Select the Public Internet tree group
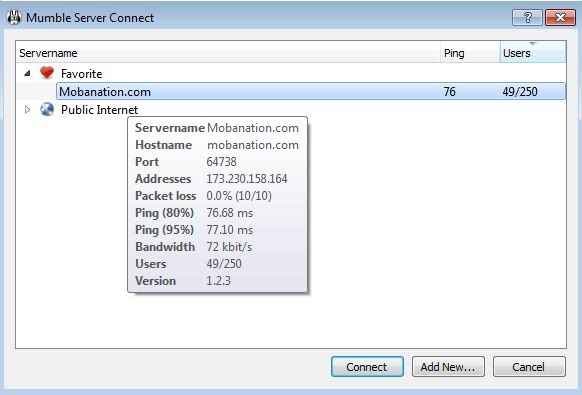The height and width of the screenshot is (395, 582). [99, 110]
